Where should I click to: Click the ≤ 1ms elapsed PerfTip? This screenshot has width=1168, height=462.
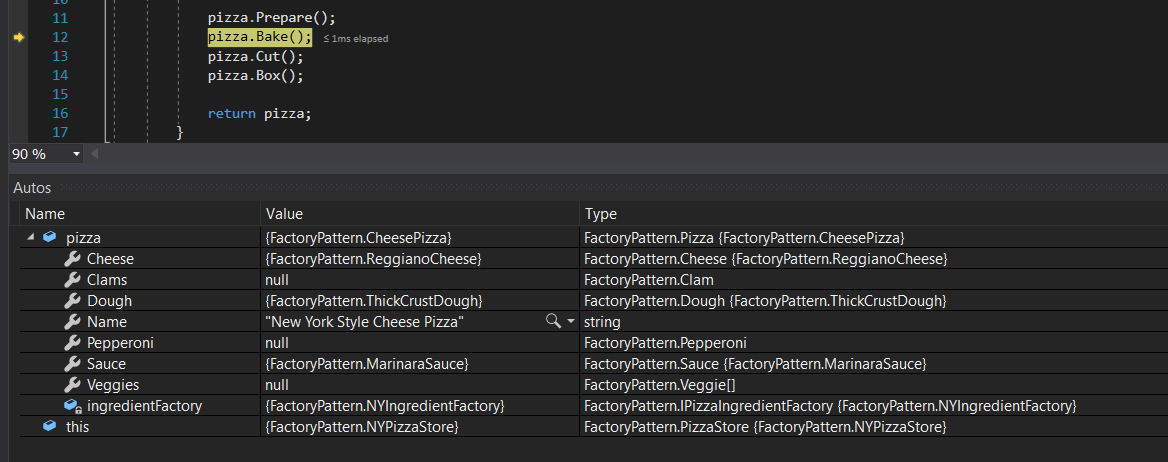[x=355, y=38]
